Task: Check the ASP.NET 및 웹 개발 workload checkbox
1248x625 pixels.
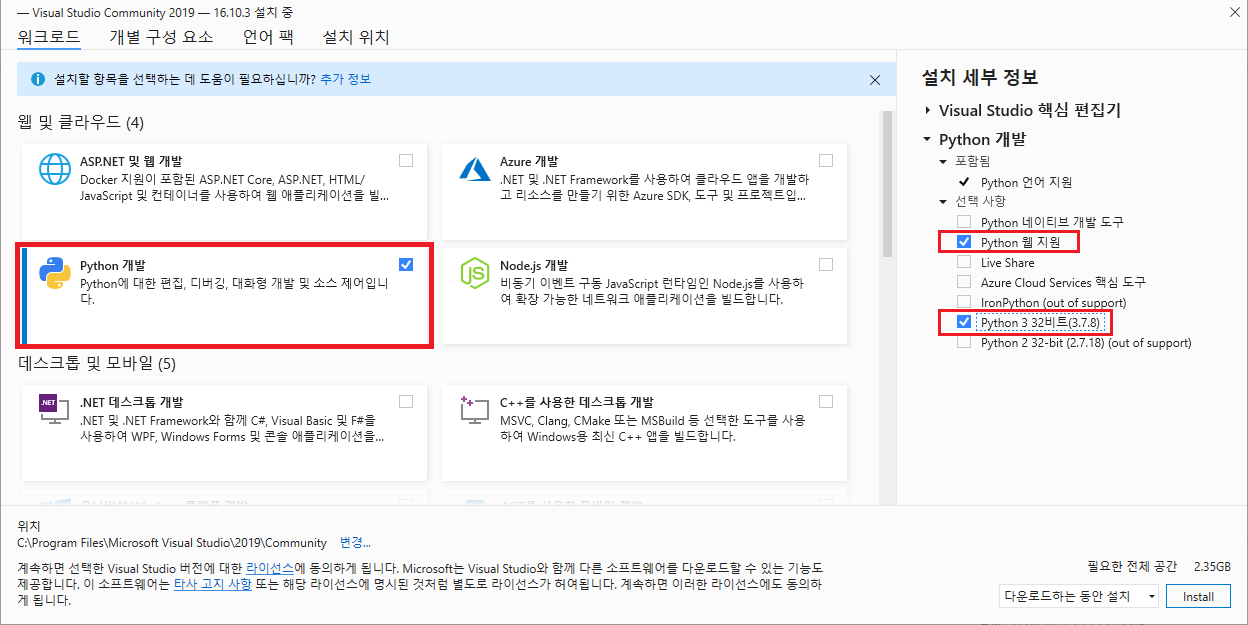Action: [405, 160]
